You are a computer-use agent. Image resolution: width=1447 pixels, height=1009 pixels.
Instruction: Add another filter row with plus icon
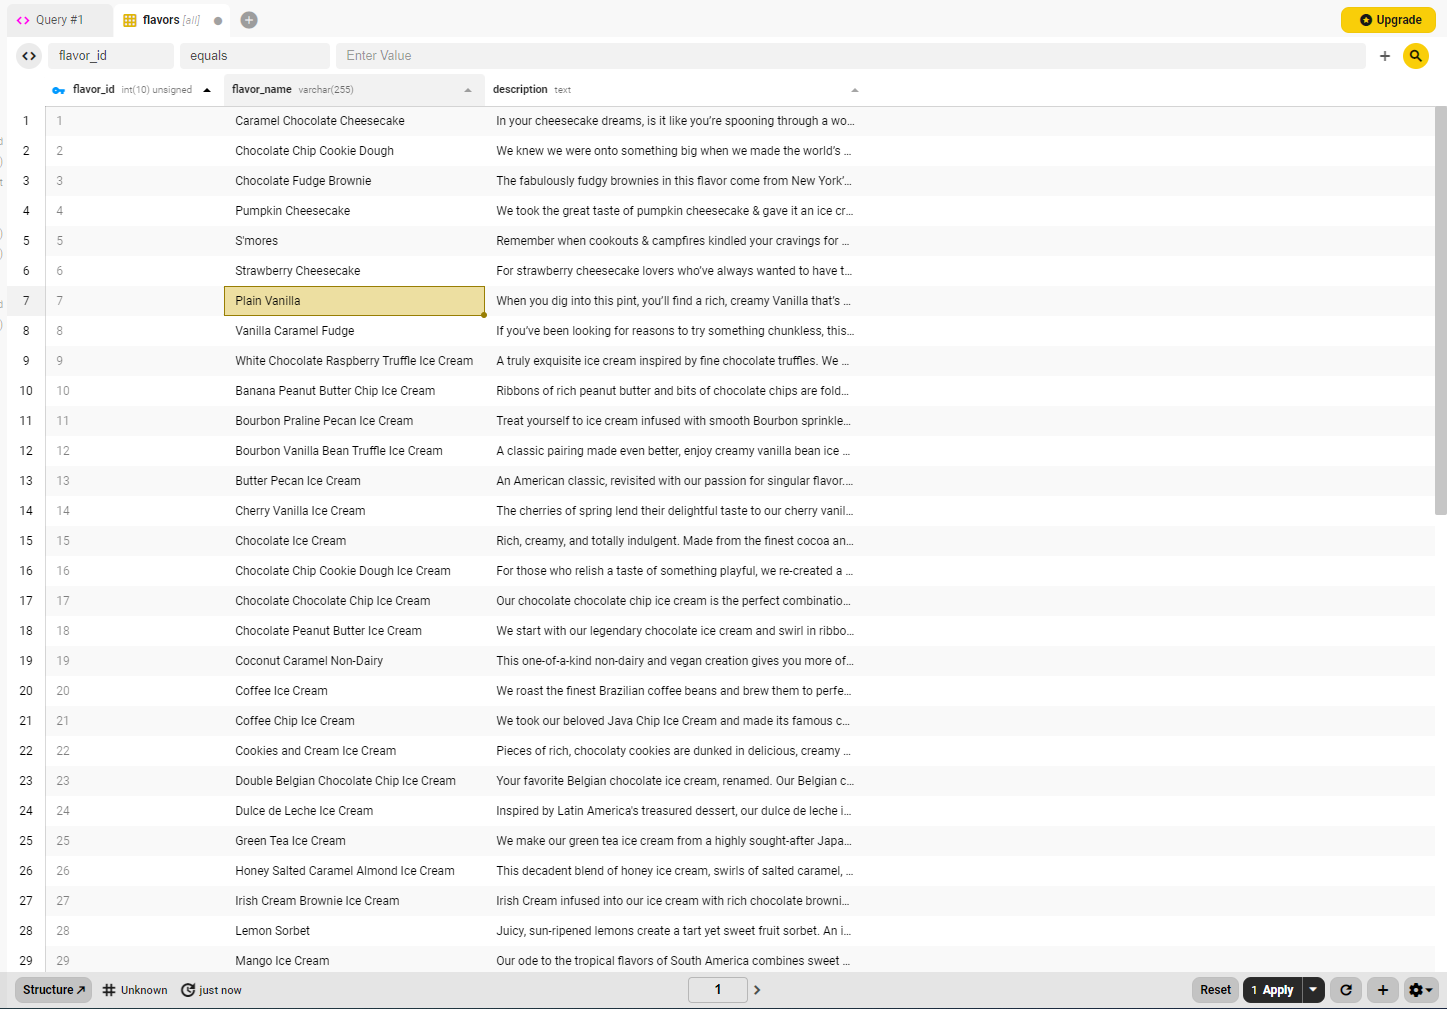[1384, 56]
